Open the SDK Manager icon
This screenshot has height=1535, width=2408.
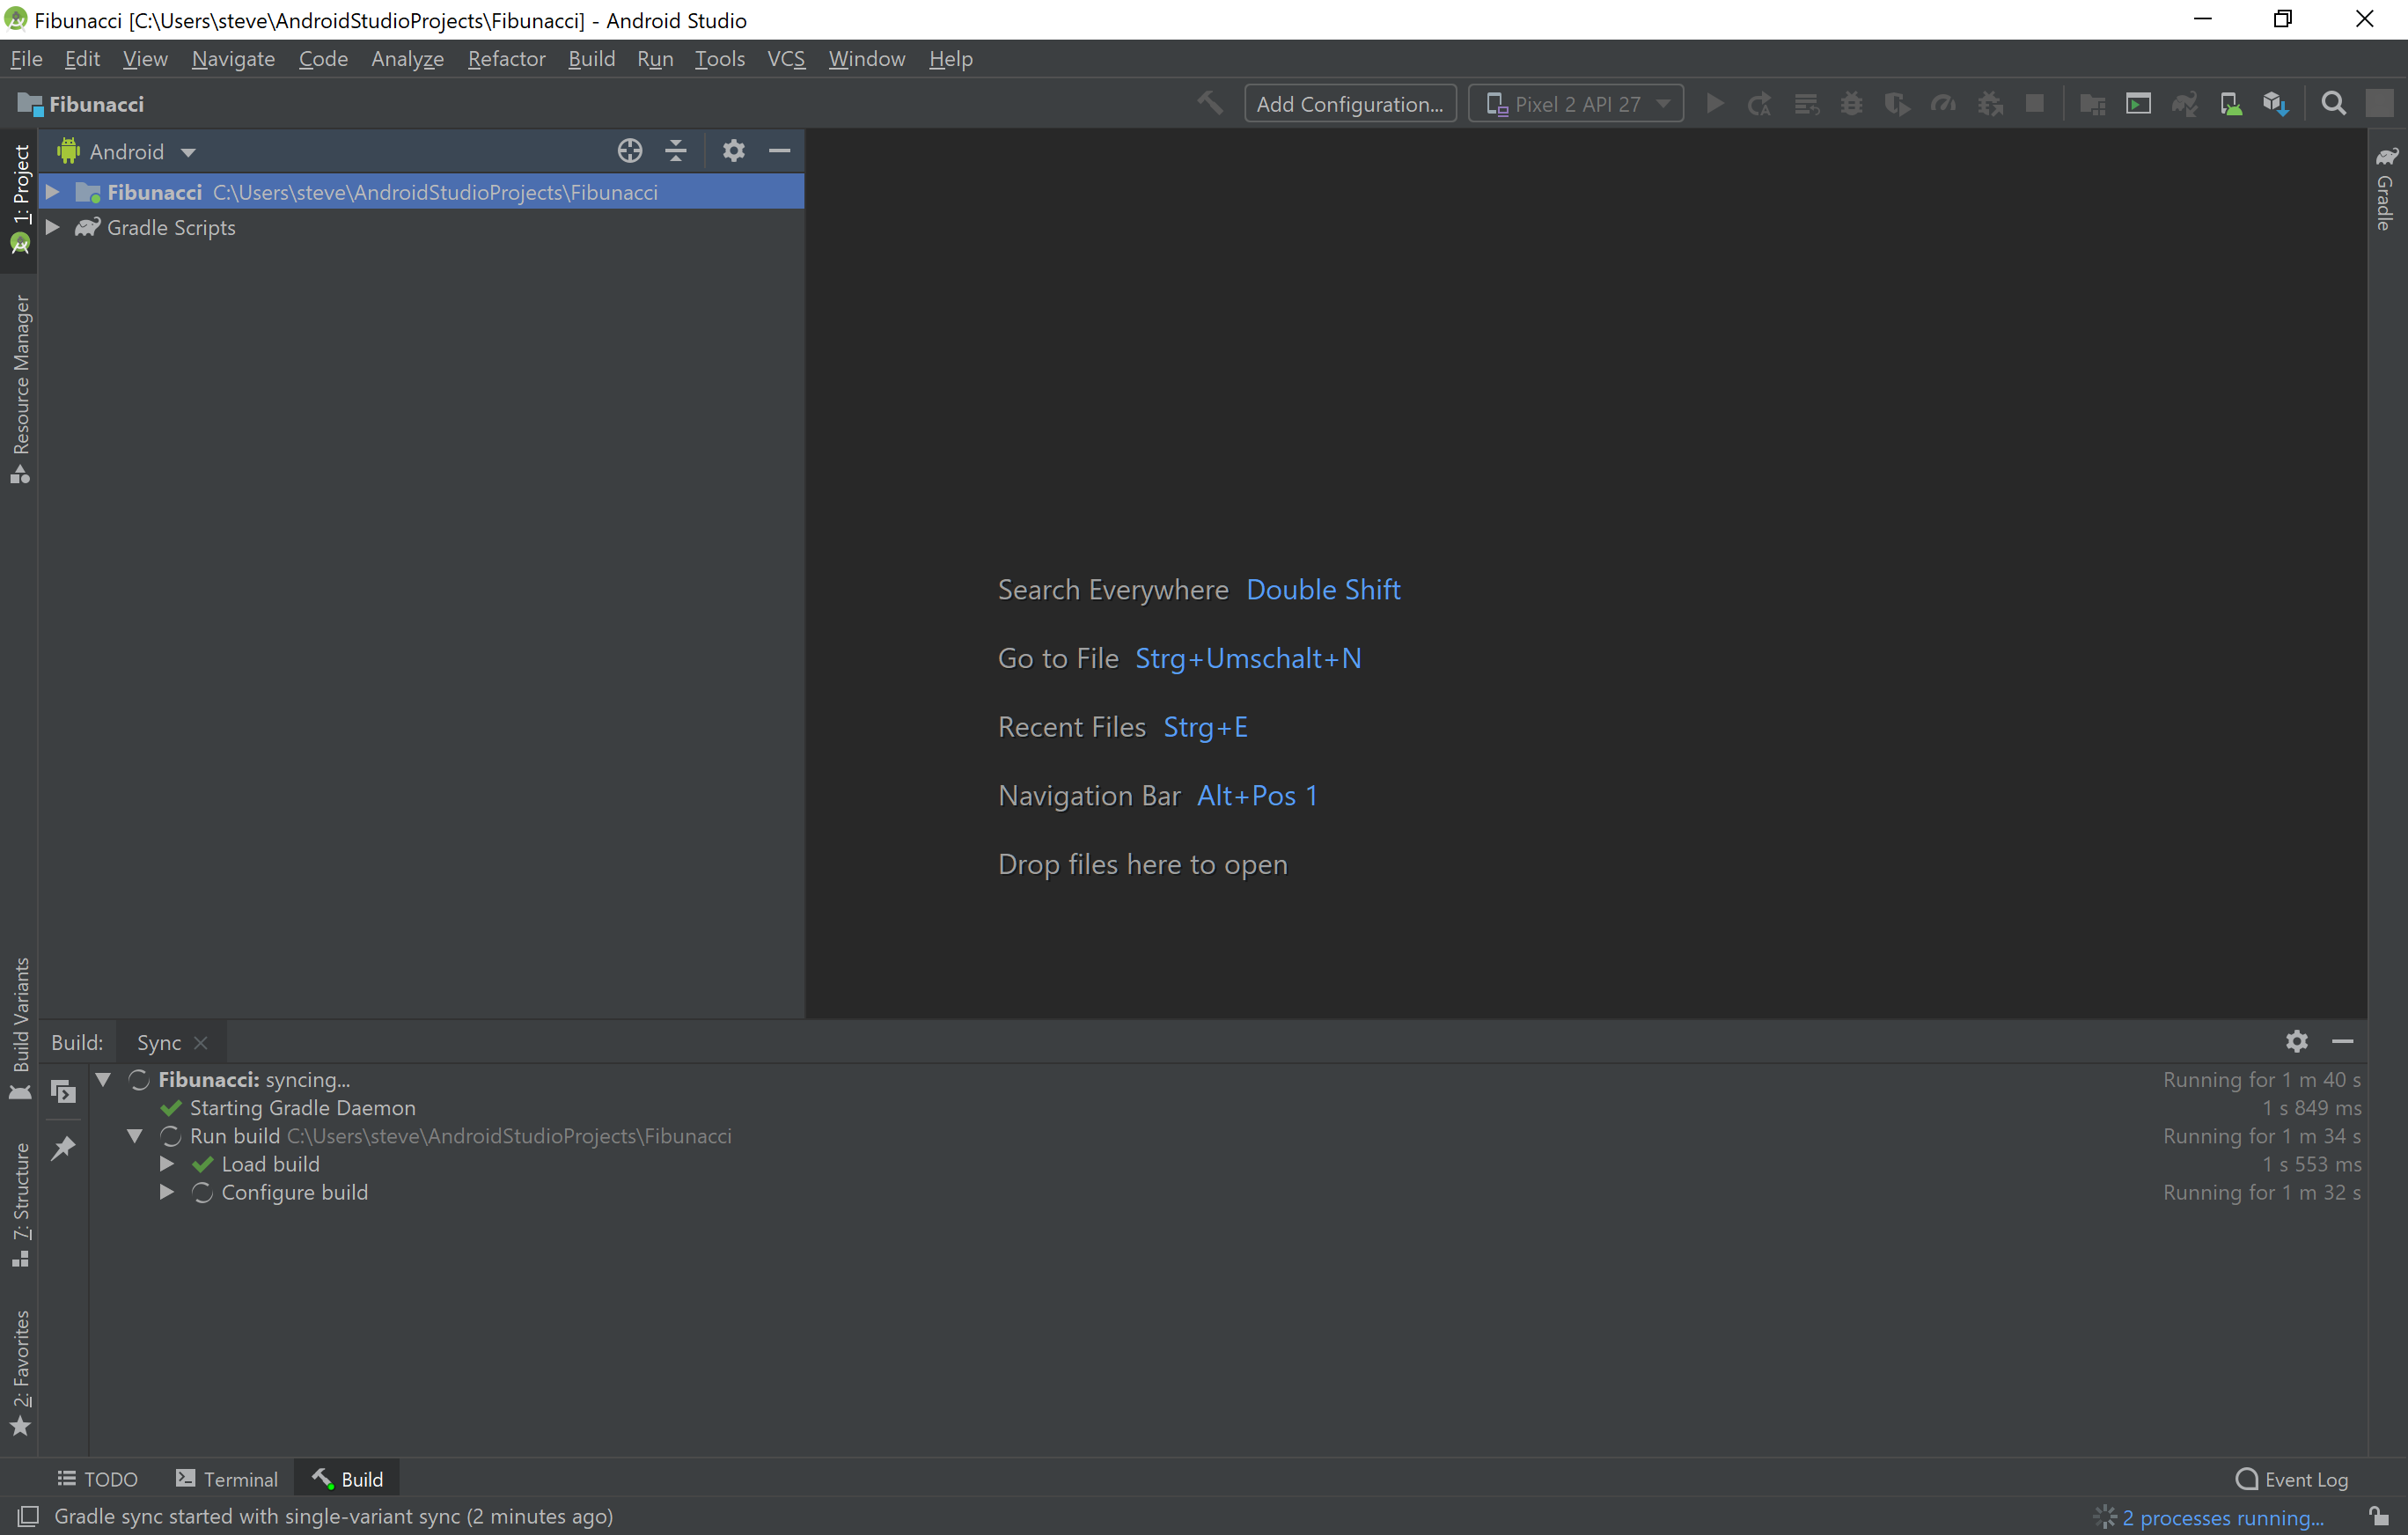2275,104
